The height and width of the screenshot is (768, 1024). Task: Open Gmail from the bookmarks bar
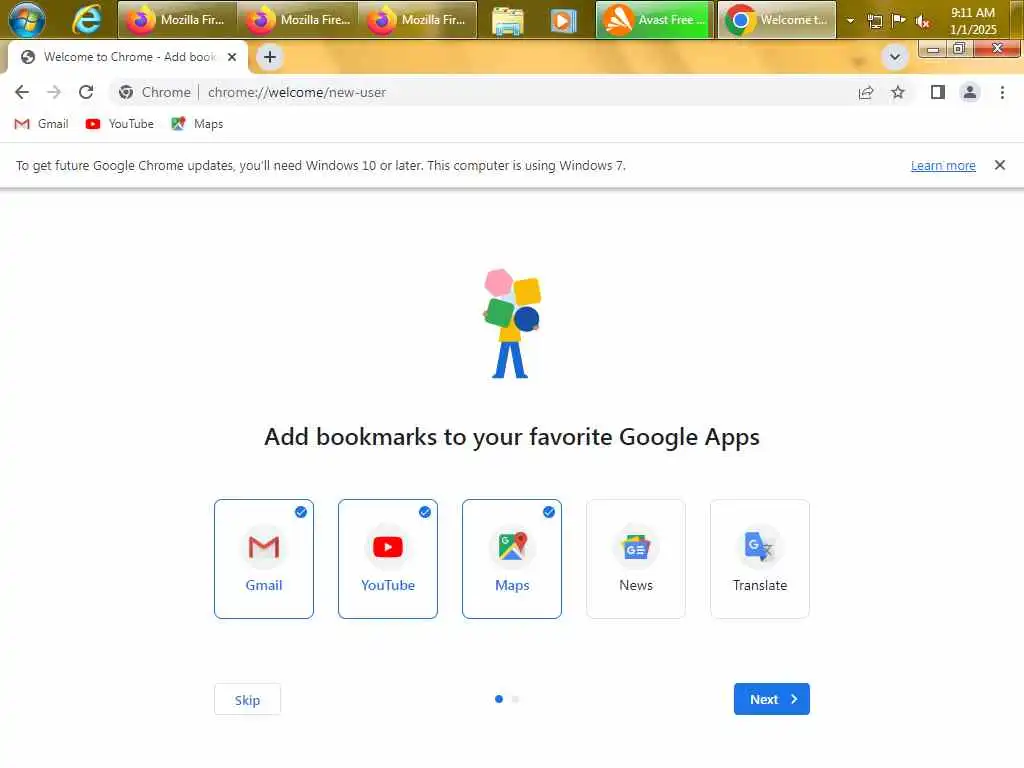coord(41,124)
